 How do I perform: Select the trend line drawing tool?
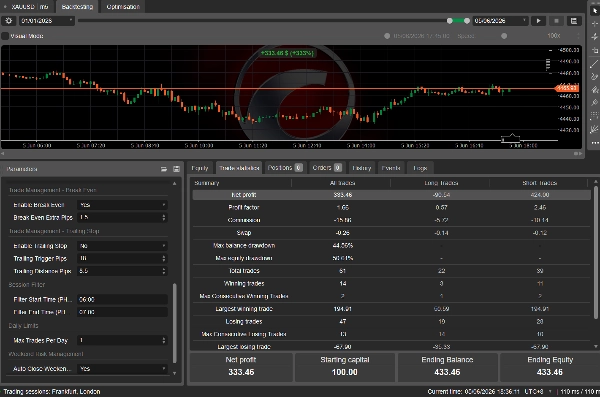[594, 64]
